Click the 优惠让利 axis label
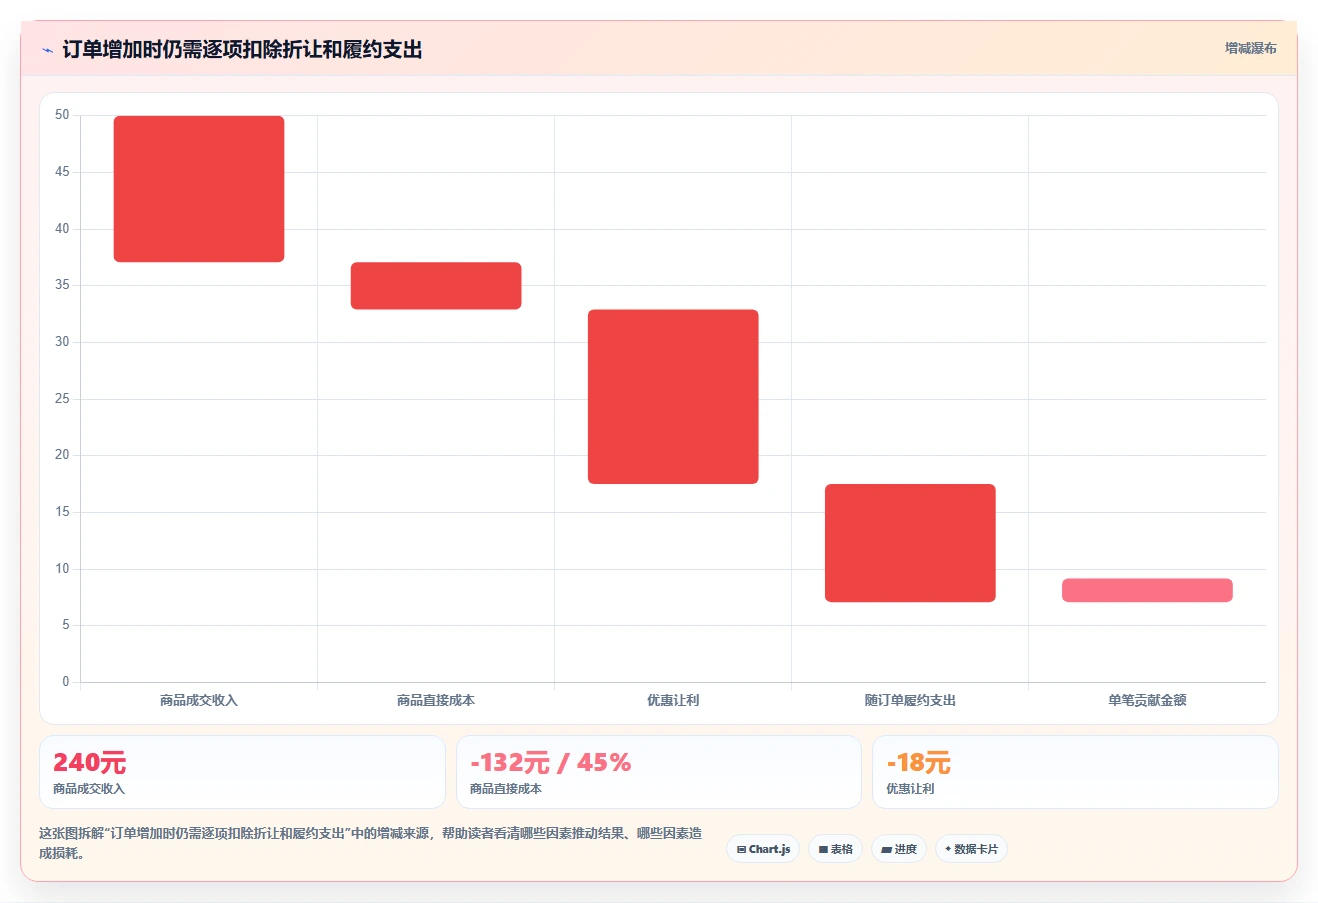Image resolution: width=1318 pixels, height=903 pixels. pos(673,700)
